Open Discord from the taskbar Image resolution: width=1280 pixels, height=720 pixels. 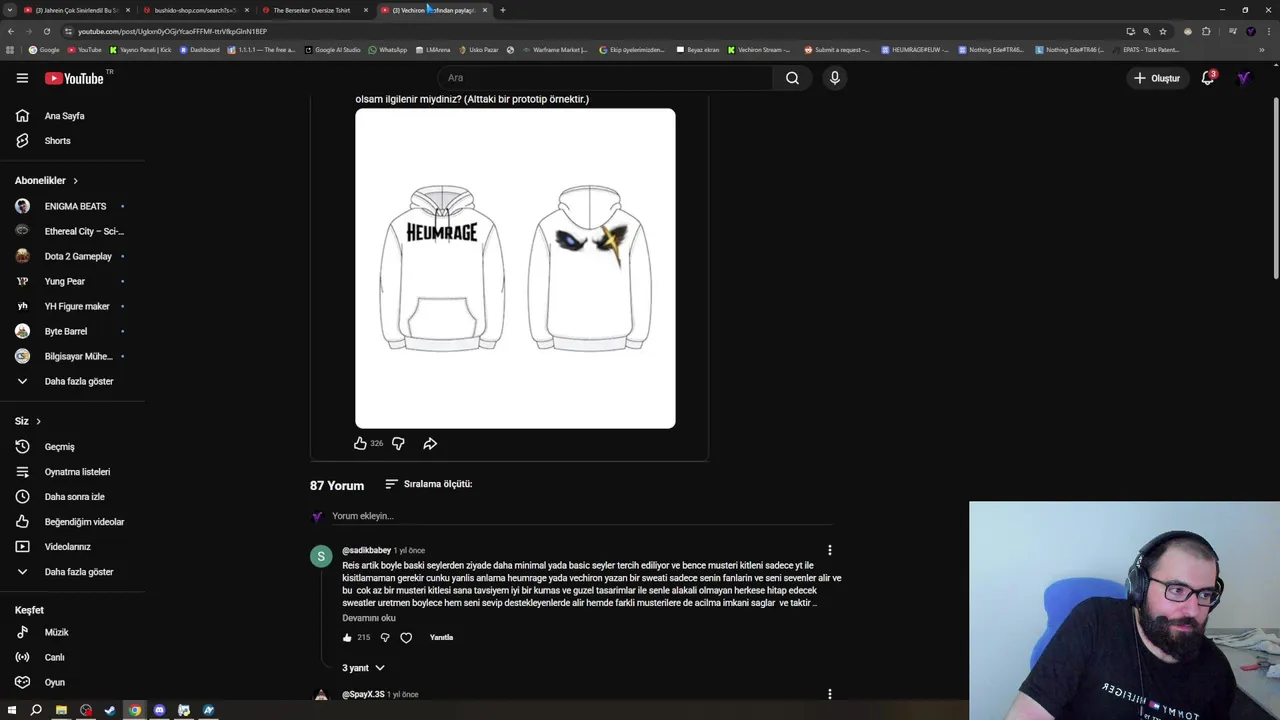[x=159, y=710]
